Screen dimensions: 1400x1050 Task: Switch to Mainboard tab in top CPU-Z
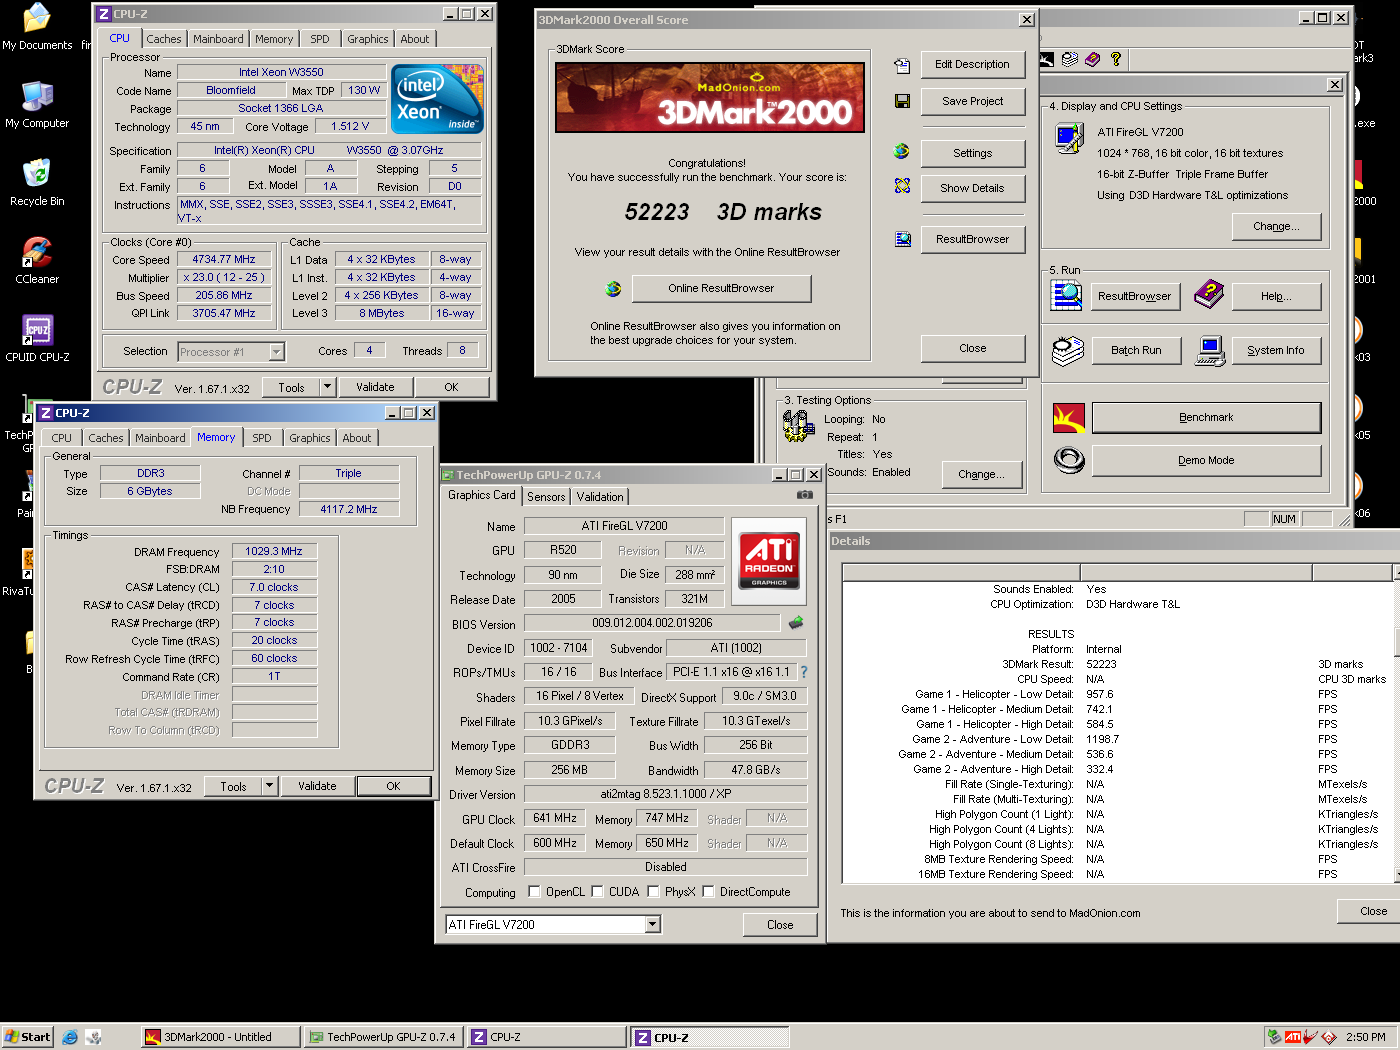(218, 39)
